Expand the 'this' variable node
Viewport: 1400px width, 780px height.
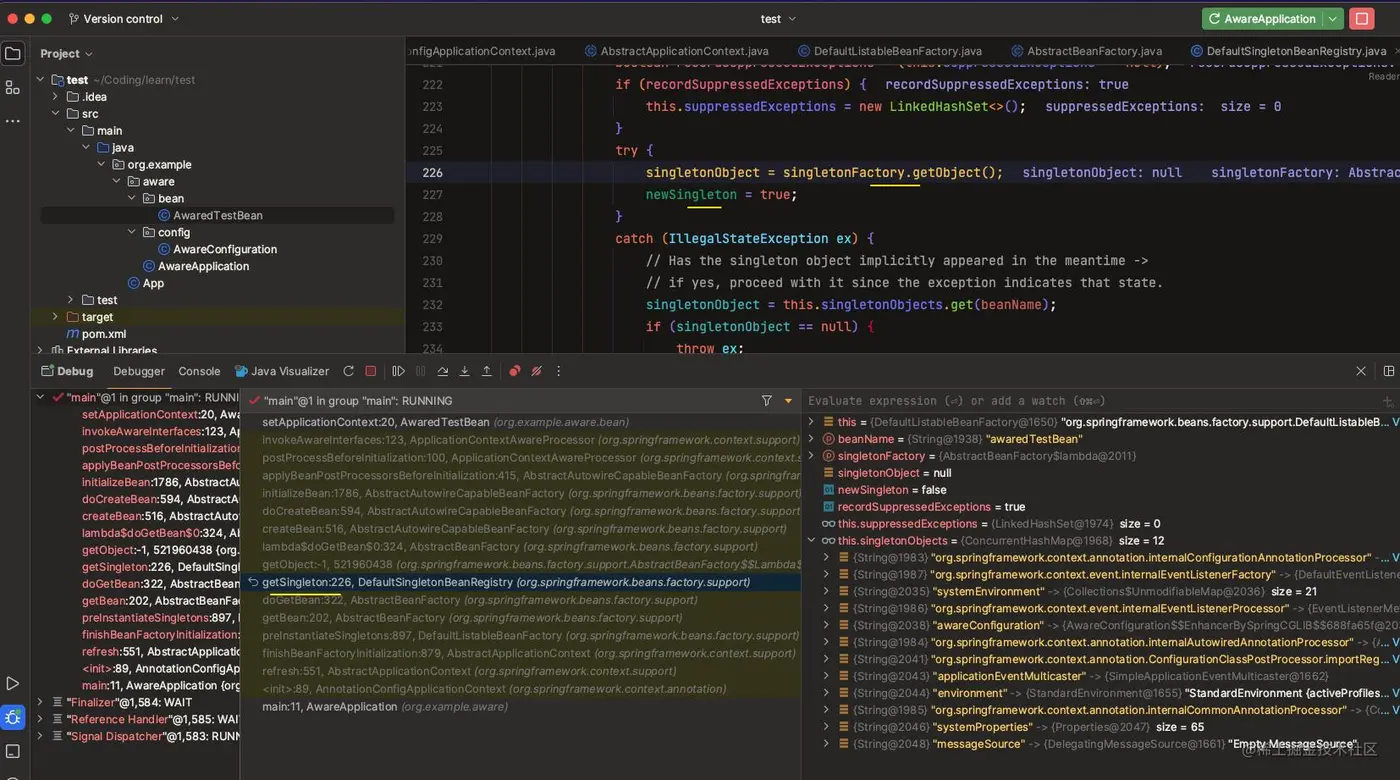(x=812, y=422)
